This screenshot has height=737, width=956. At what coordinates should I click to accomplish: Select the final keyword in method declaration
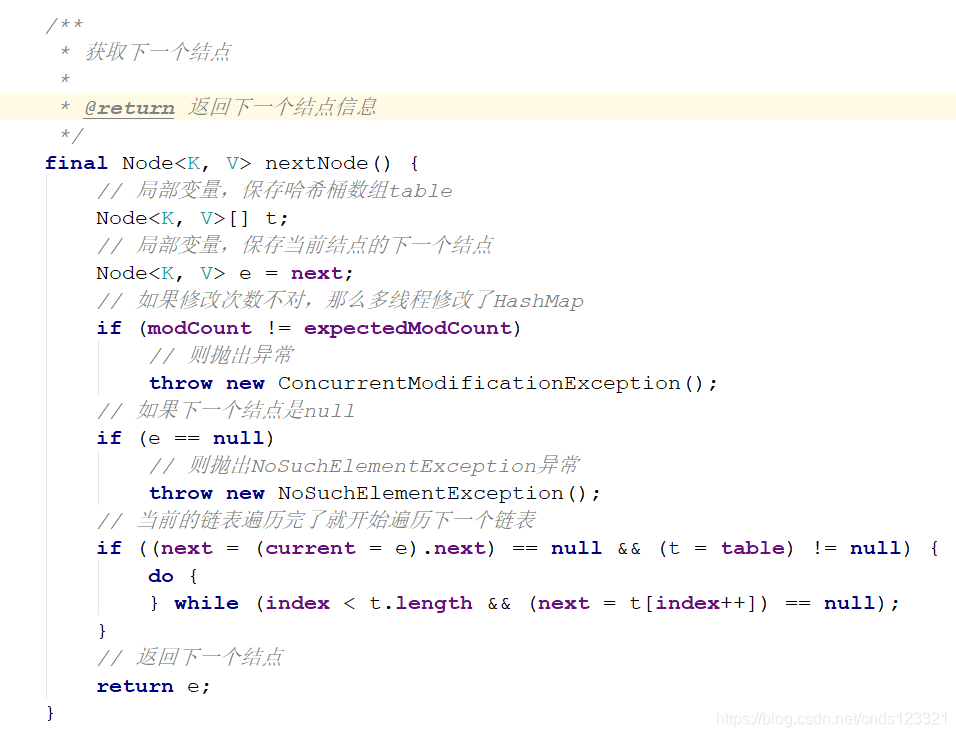pyautogui.click(x=76, y=163)
